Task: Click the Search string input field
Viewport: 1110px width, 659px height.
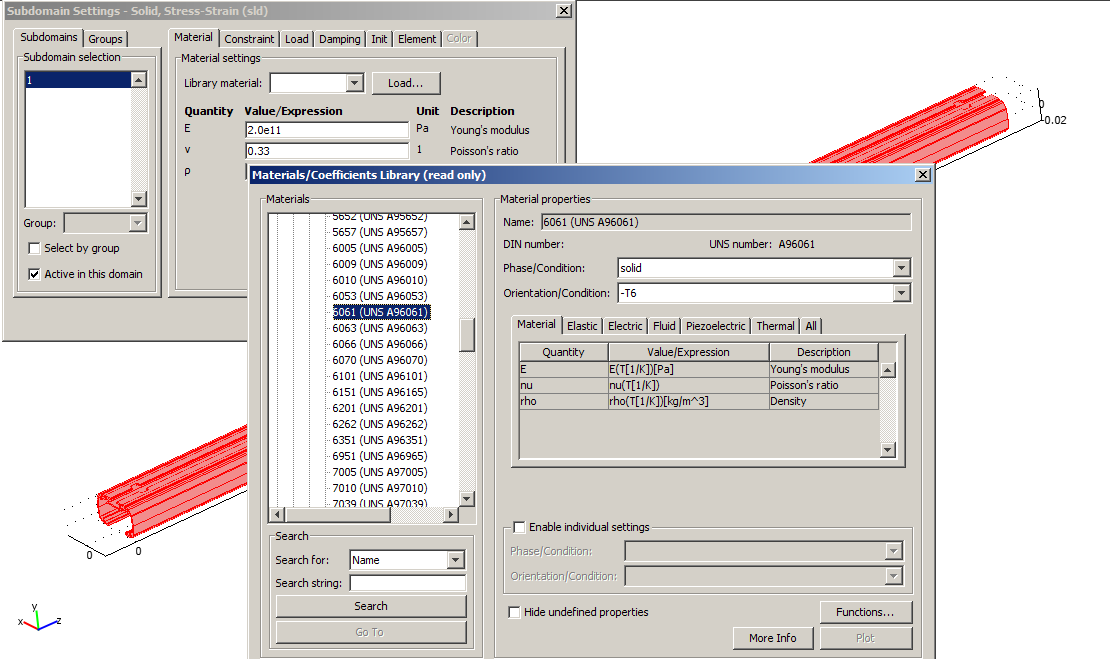Action: (408, 583)
